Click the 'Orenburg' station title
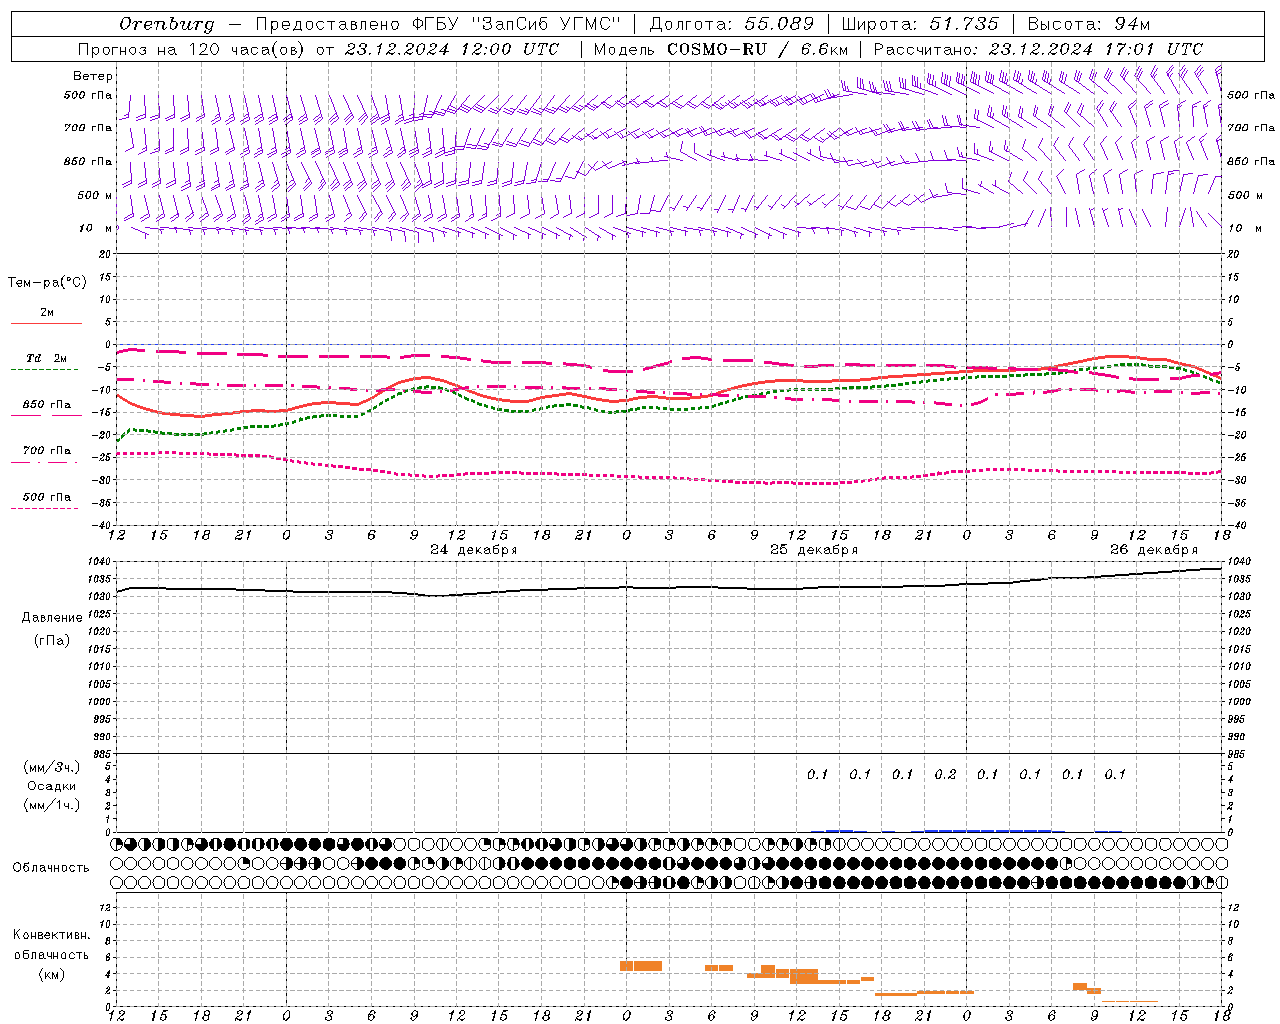1280x1024 pixels. pos(166,24)
